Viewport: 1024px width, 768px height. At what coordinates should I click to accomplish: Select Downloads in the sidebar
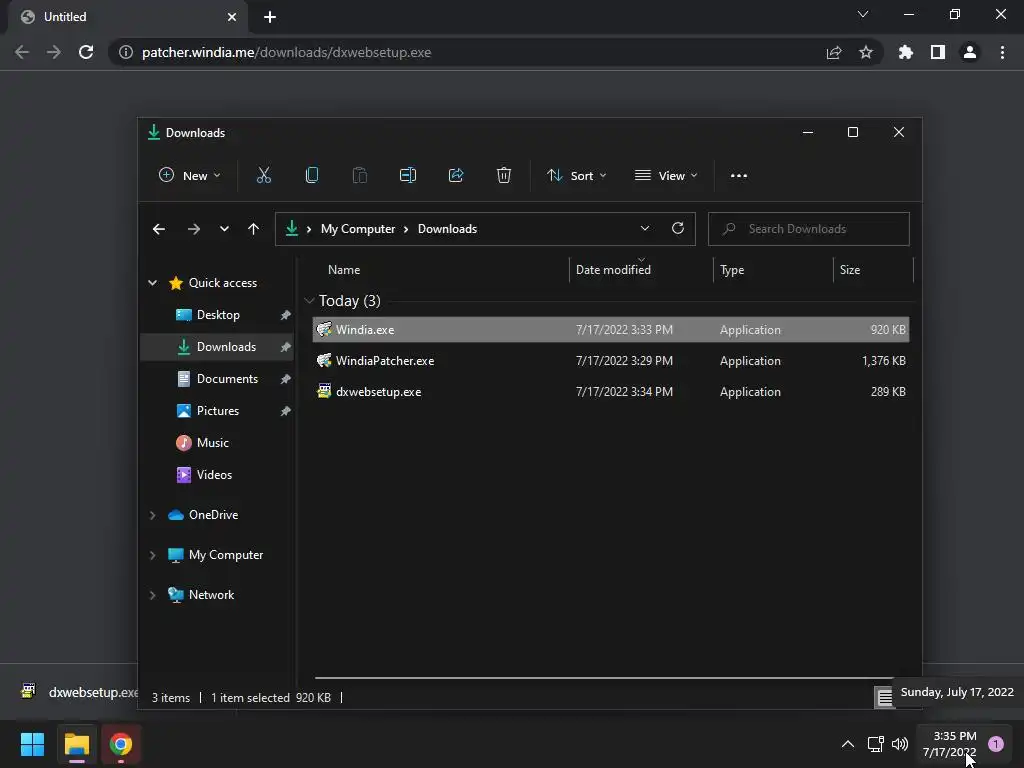pos(217,347)
